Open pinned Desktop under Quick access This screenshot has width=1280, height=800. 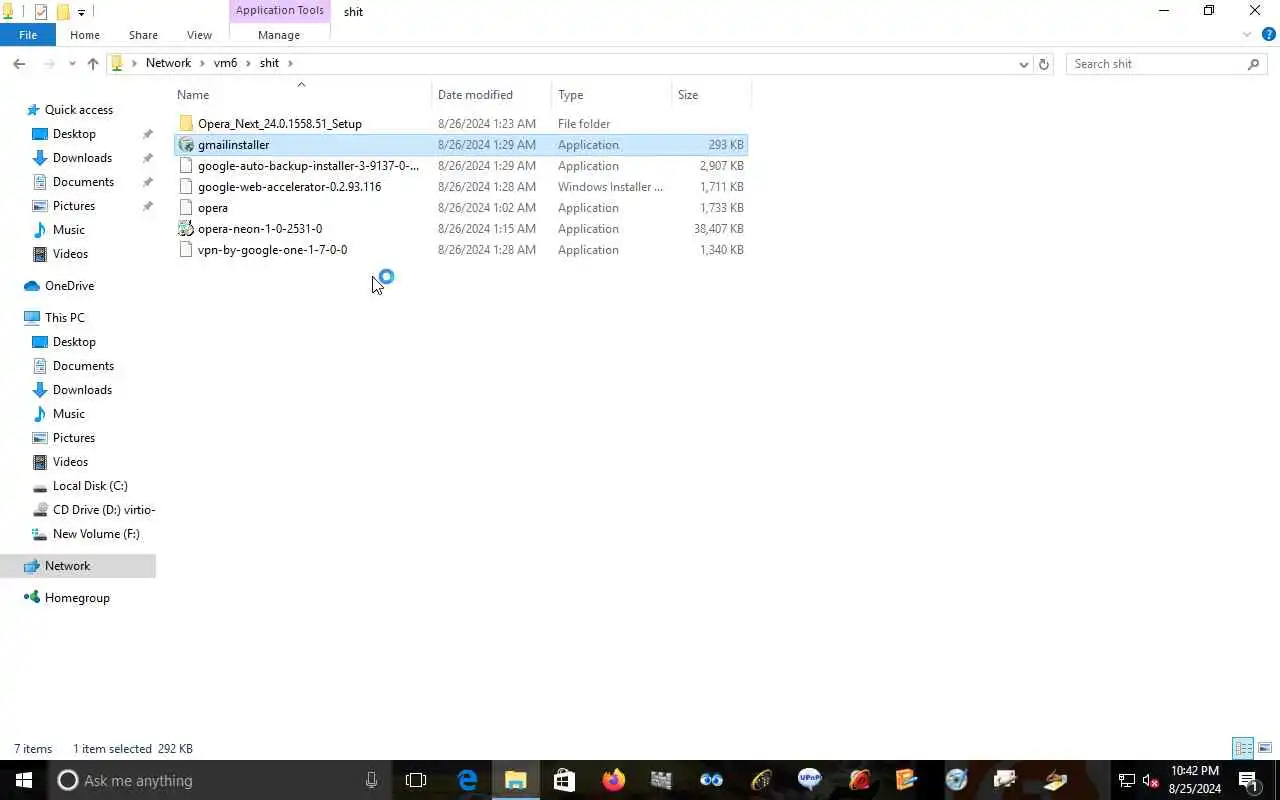coord(74,134)
